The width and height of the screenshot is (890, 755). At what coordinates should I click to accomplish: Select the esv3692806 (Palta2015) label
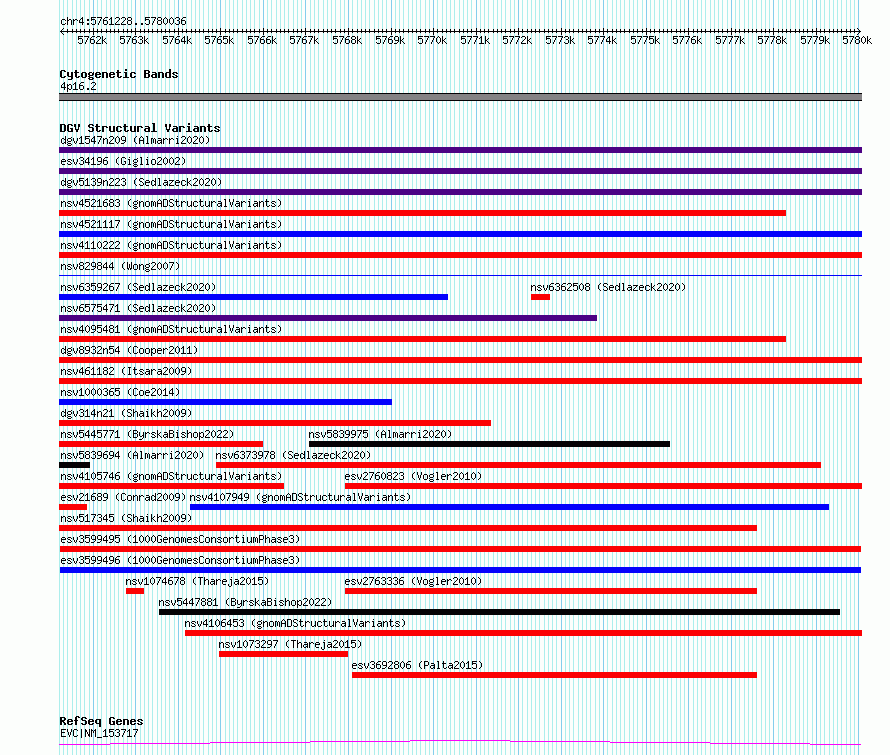point(417,665)
